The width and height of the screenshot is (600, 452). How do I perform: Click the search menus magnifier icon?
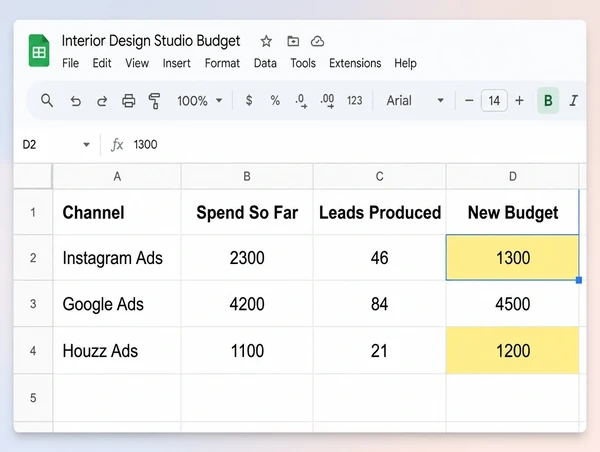coord(47,101)
